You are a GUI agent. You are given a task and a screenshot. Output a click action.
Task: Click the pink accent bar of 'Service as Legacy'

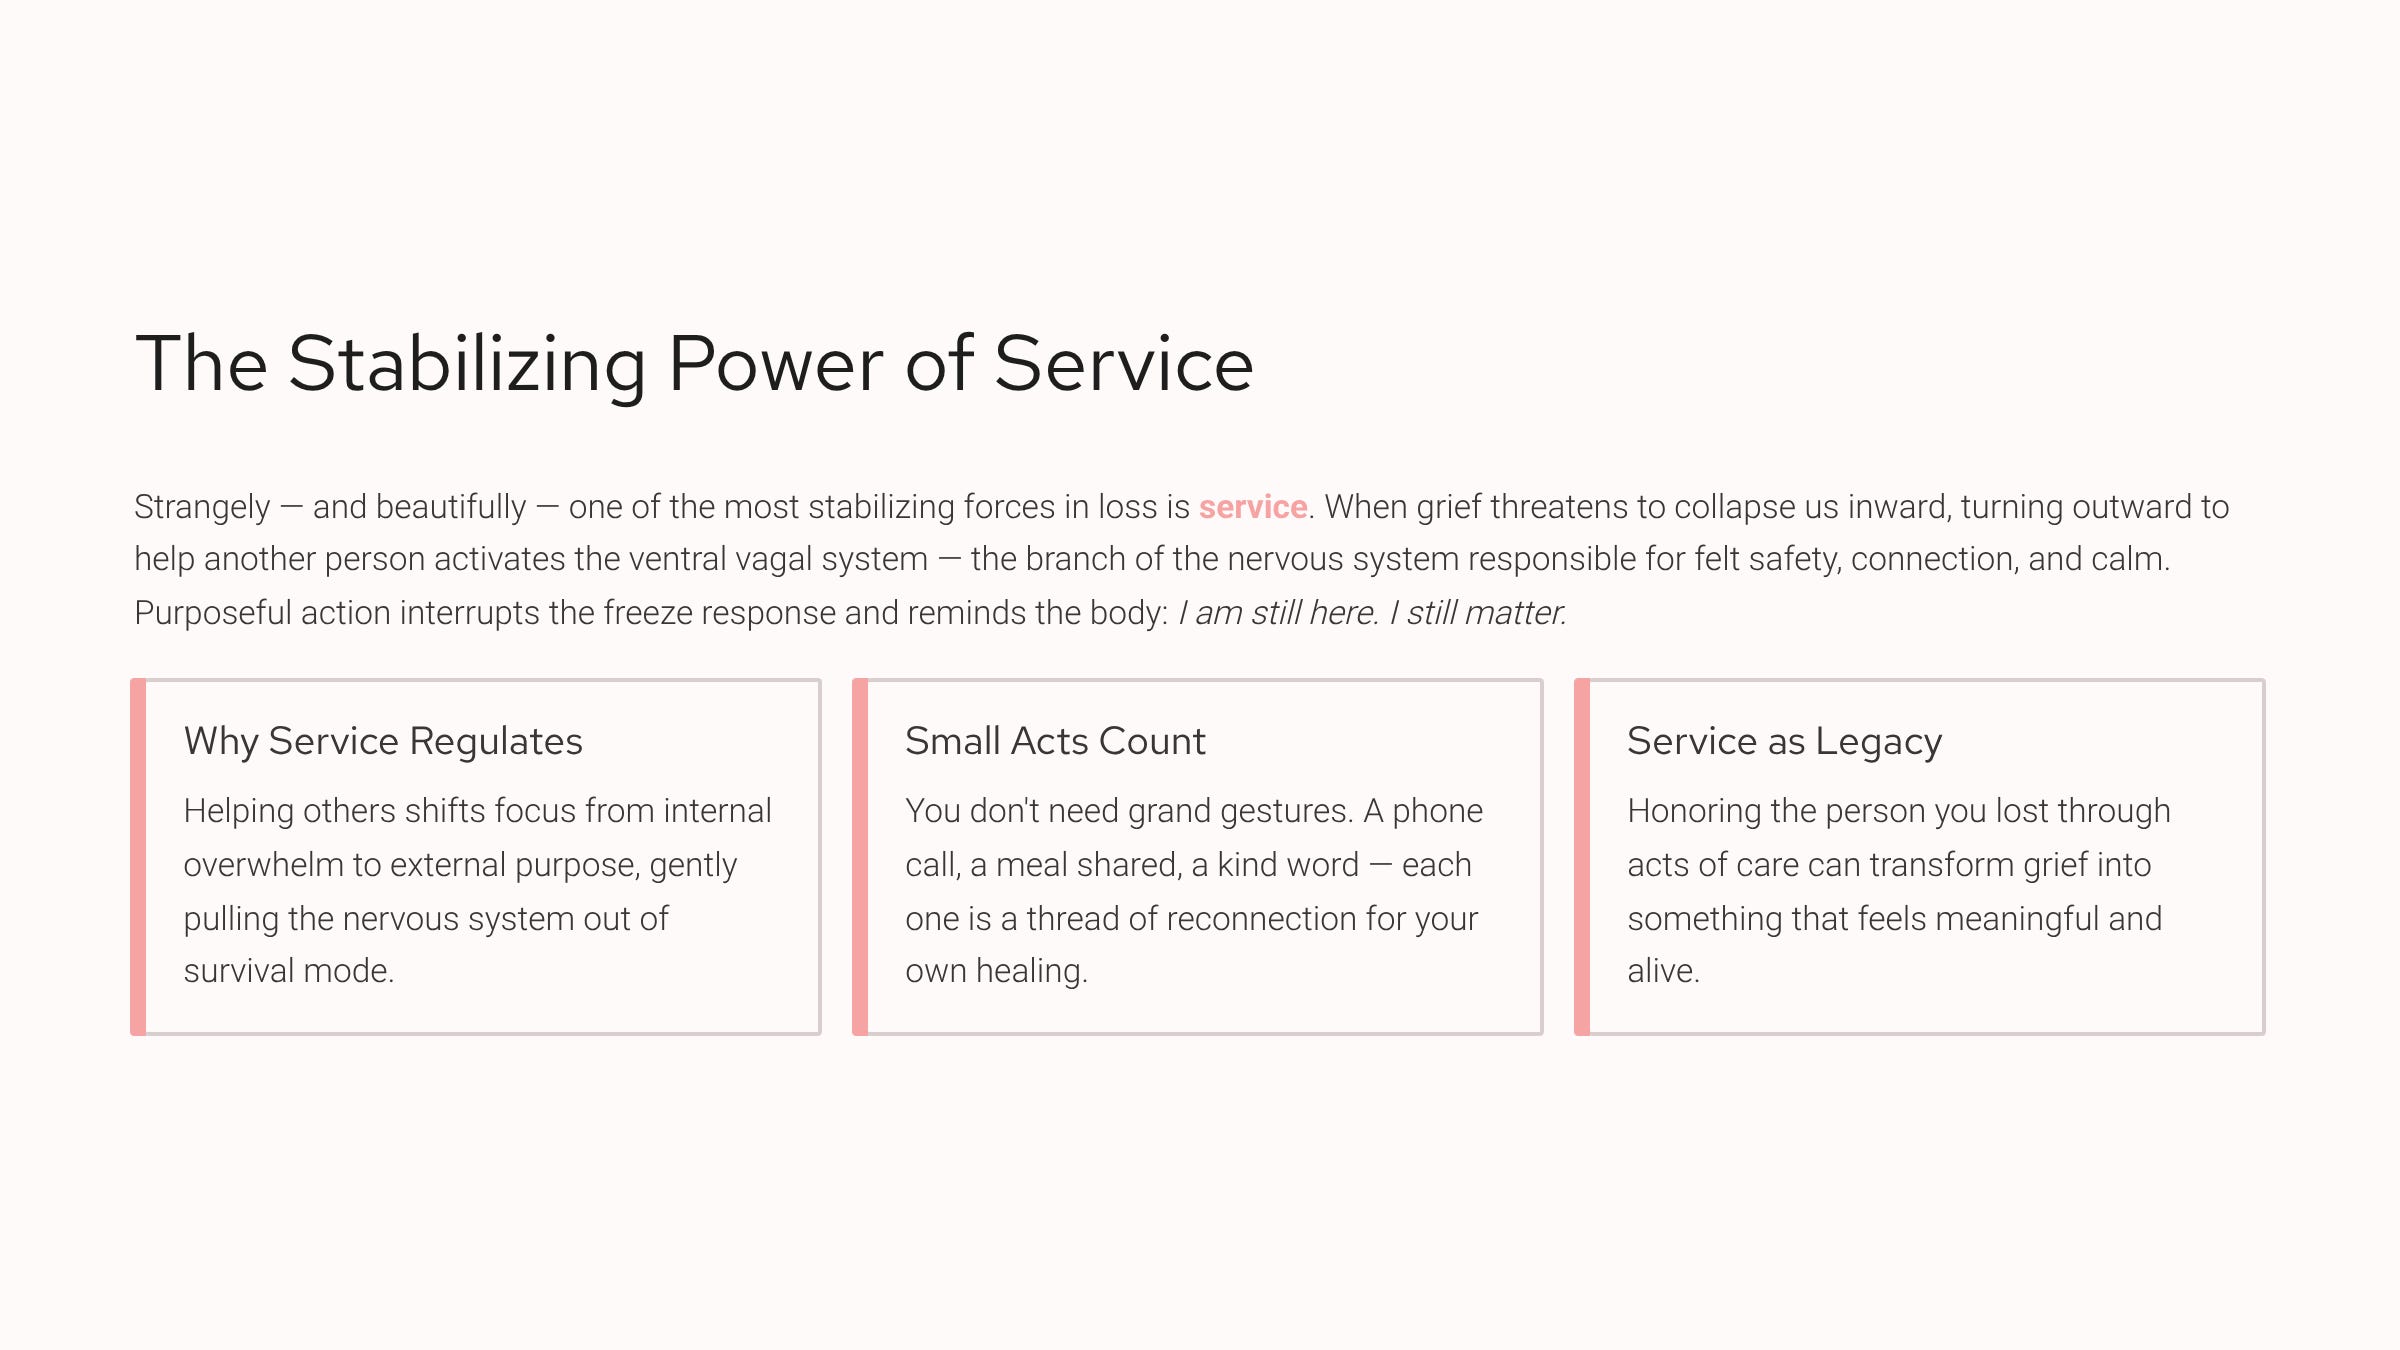pyautogui.click(x=1582, y=857)
